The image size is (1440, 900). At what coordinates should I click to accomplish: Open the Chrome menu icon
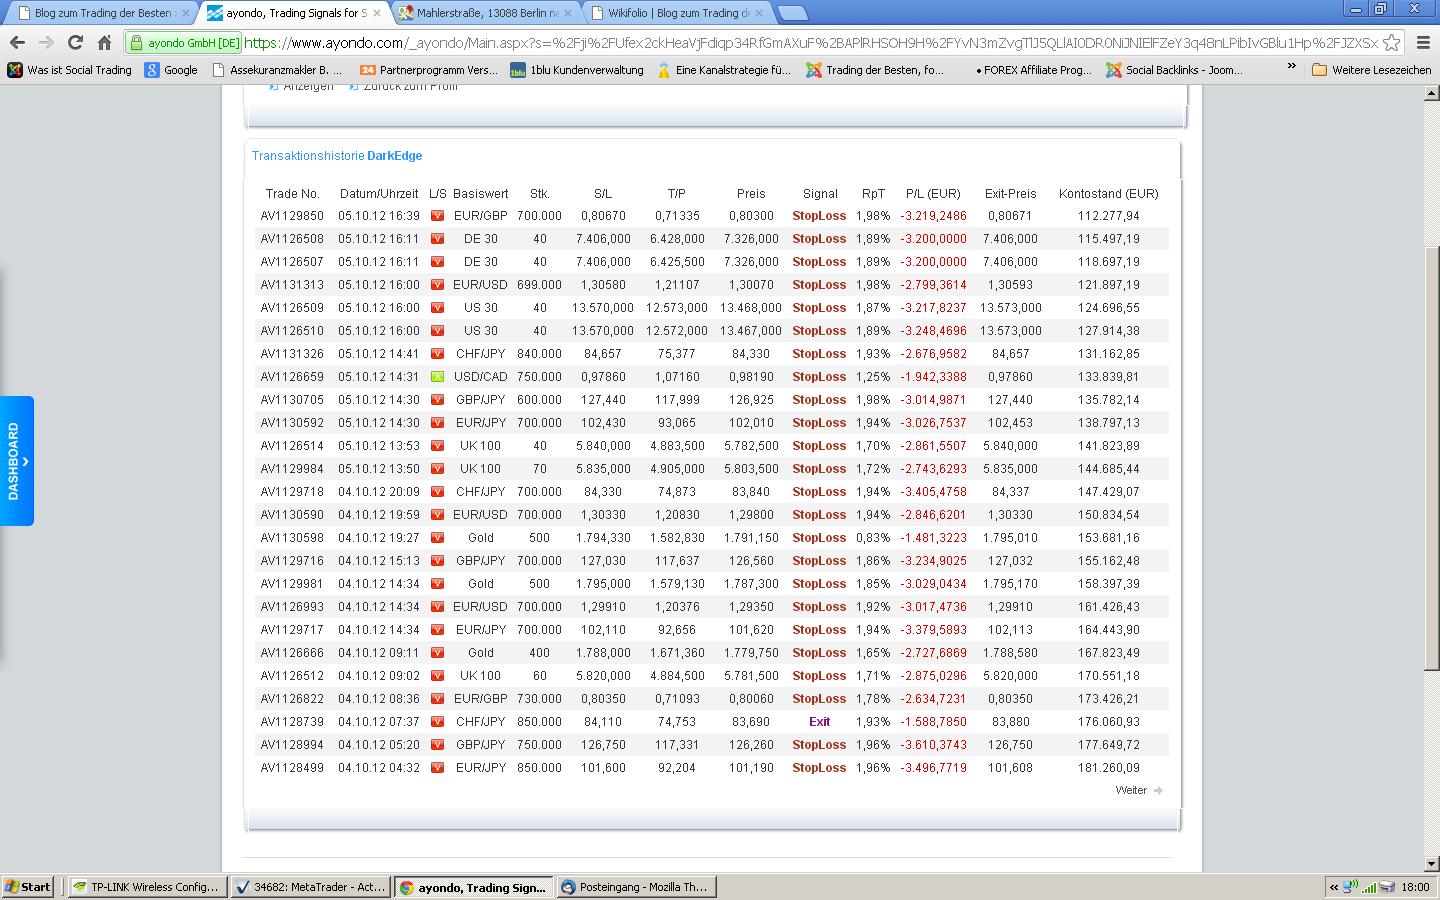[1424, 43]
